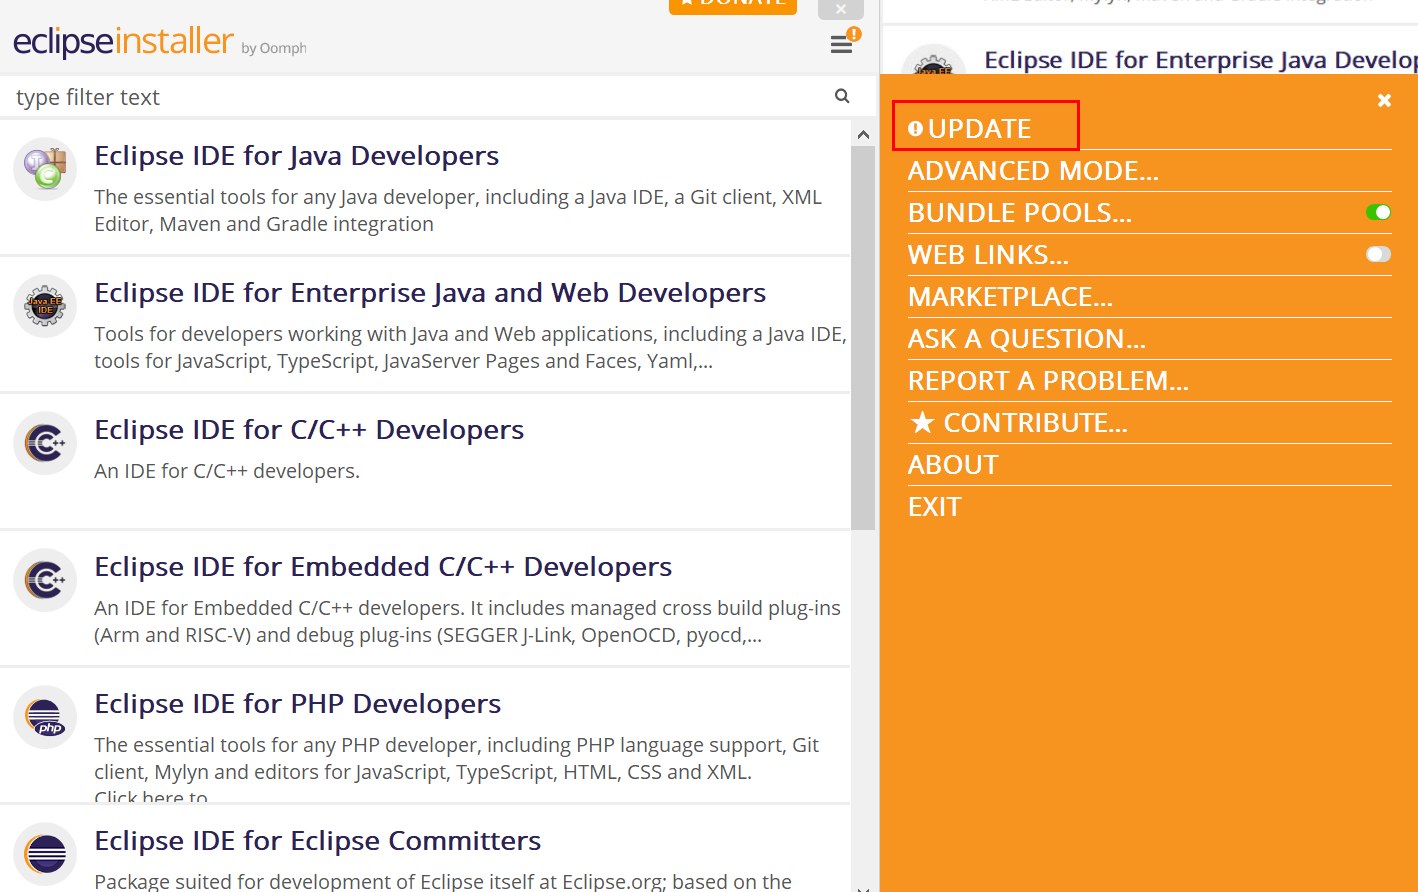
Task: Click the C/C++ Developers package icon
Action: pos(45,442)
